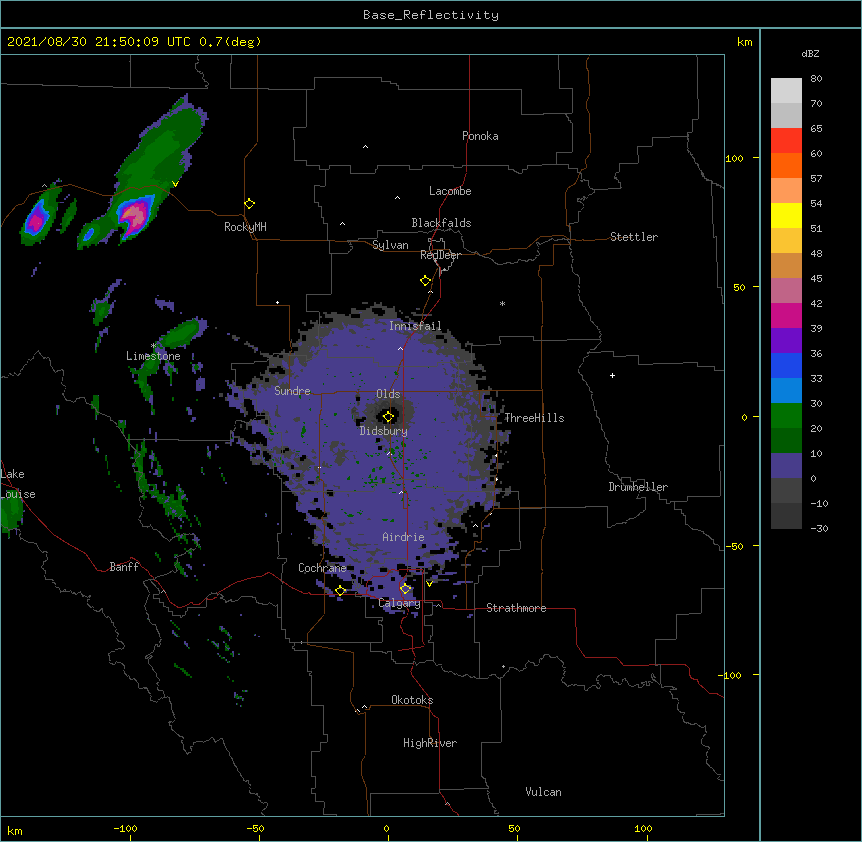The image size is (862, 842).
Task: Click the purple 10 dBZ legend swatch
Action: [x=786, y=465]
